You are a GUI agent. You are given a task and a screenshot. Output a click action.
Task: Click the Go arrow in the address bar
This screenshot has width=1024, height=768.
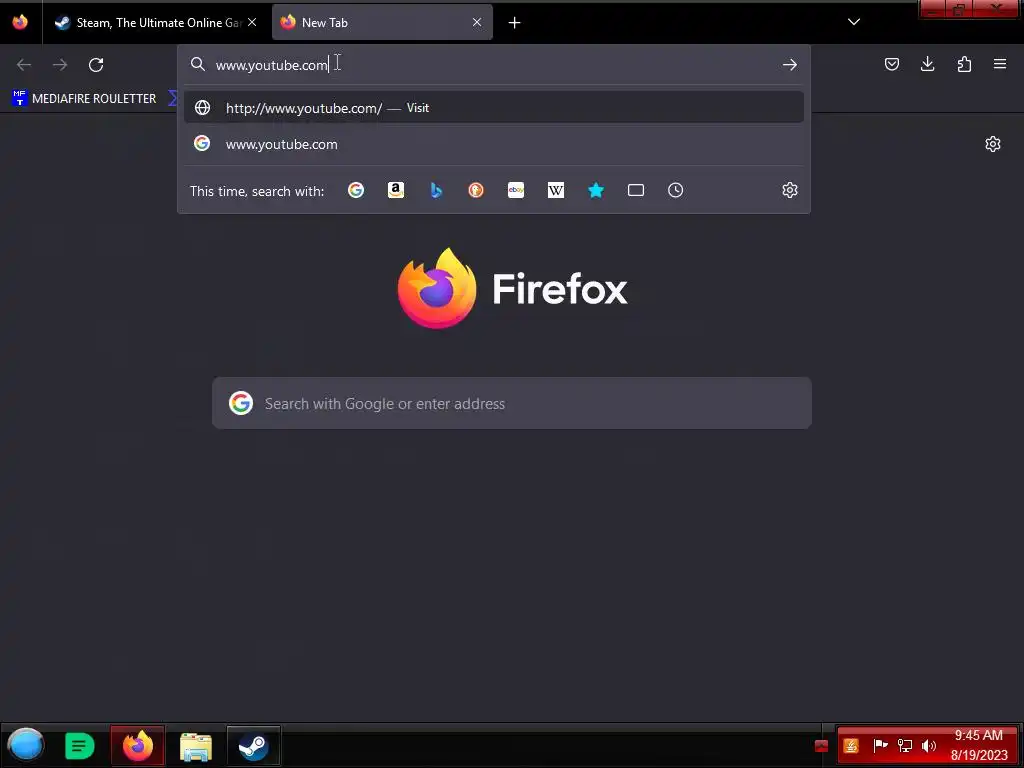tap(790, 65)
